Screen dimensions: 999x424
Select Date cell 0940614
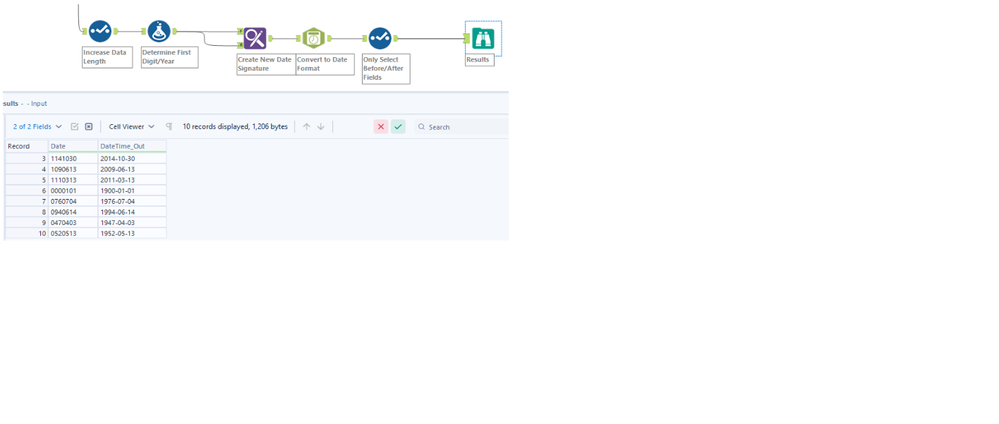[x=73, y=212]
